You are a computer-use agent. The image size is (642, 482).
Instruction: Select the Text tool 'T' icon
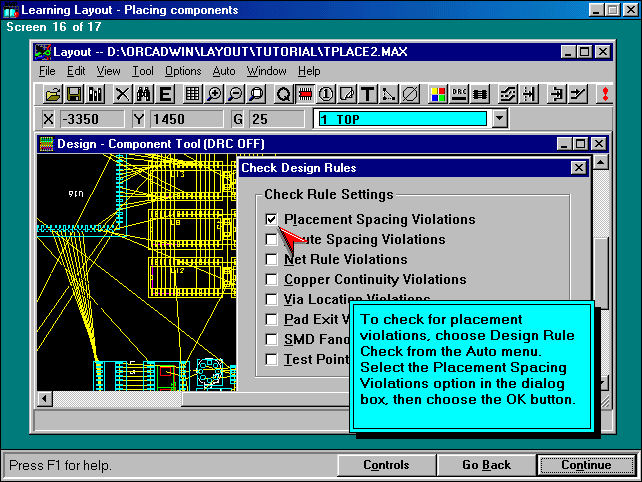click(x=368, y=94)
